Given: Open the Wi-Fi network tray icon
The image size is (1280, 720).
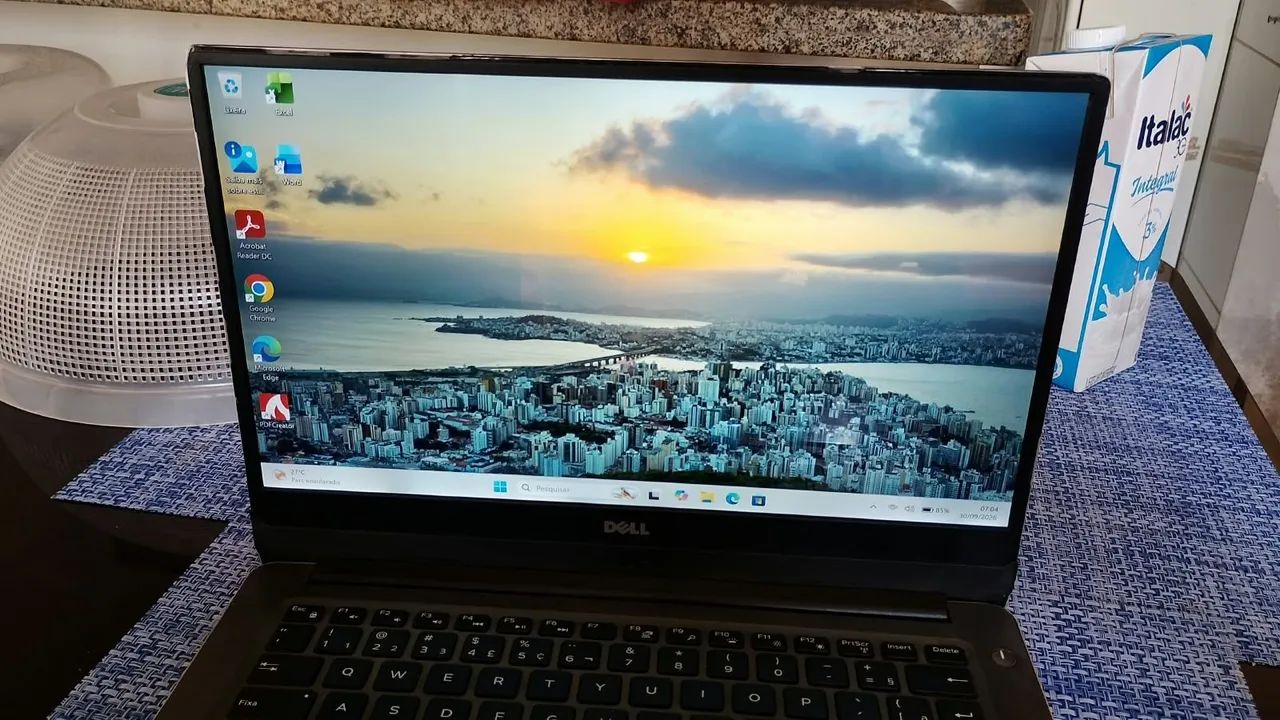Looking at the screenshot, I should [895, 507].
